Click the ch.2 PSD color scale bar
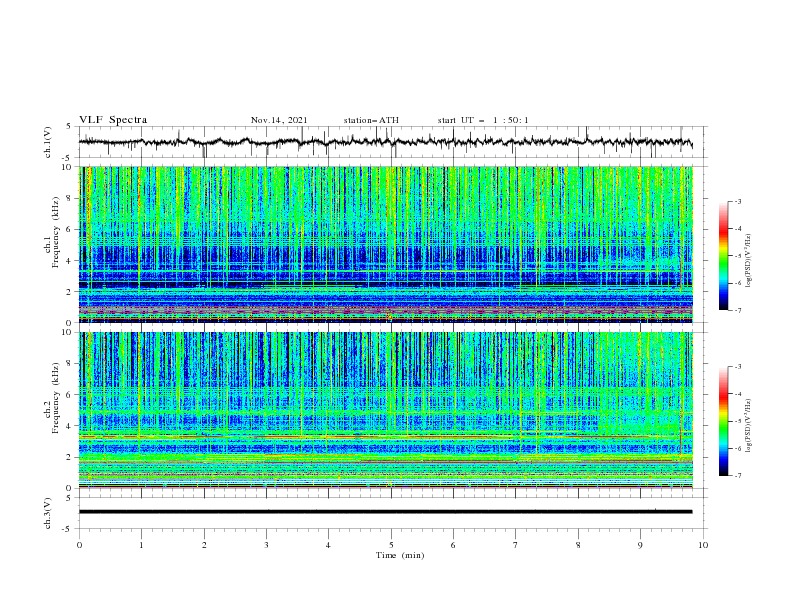This screenshot has width=792, height=612. click(x=723, y=421)
